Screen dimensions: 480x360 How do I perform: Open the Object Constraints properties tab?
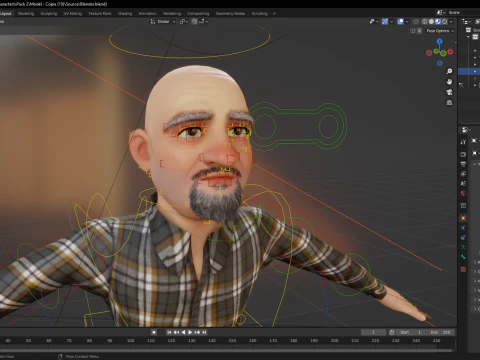[x=463, y=238]
